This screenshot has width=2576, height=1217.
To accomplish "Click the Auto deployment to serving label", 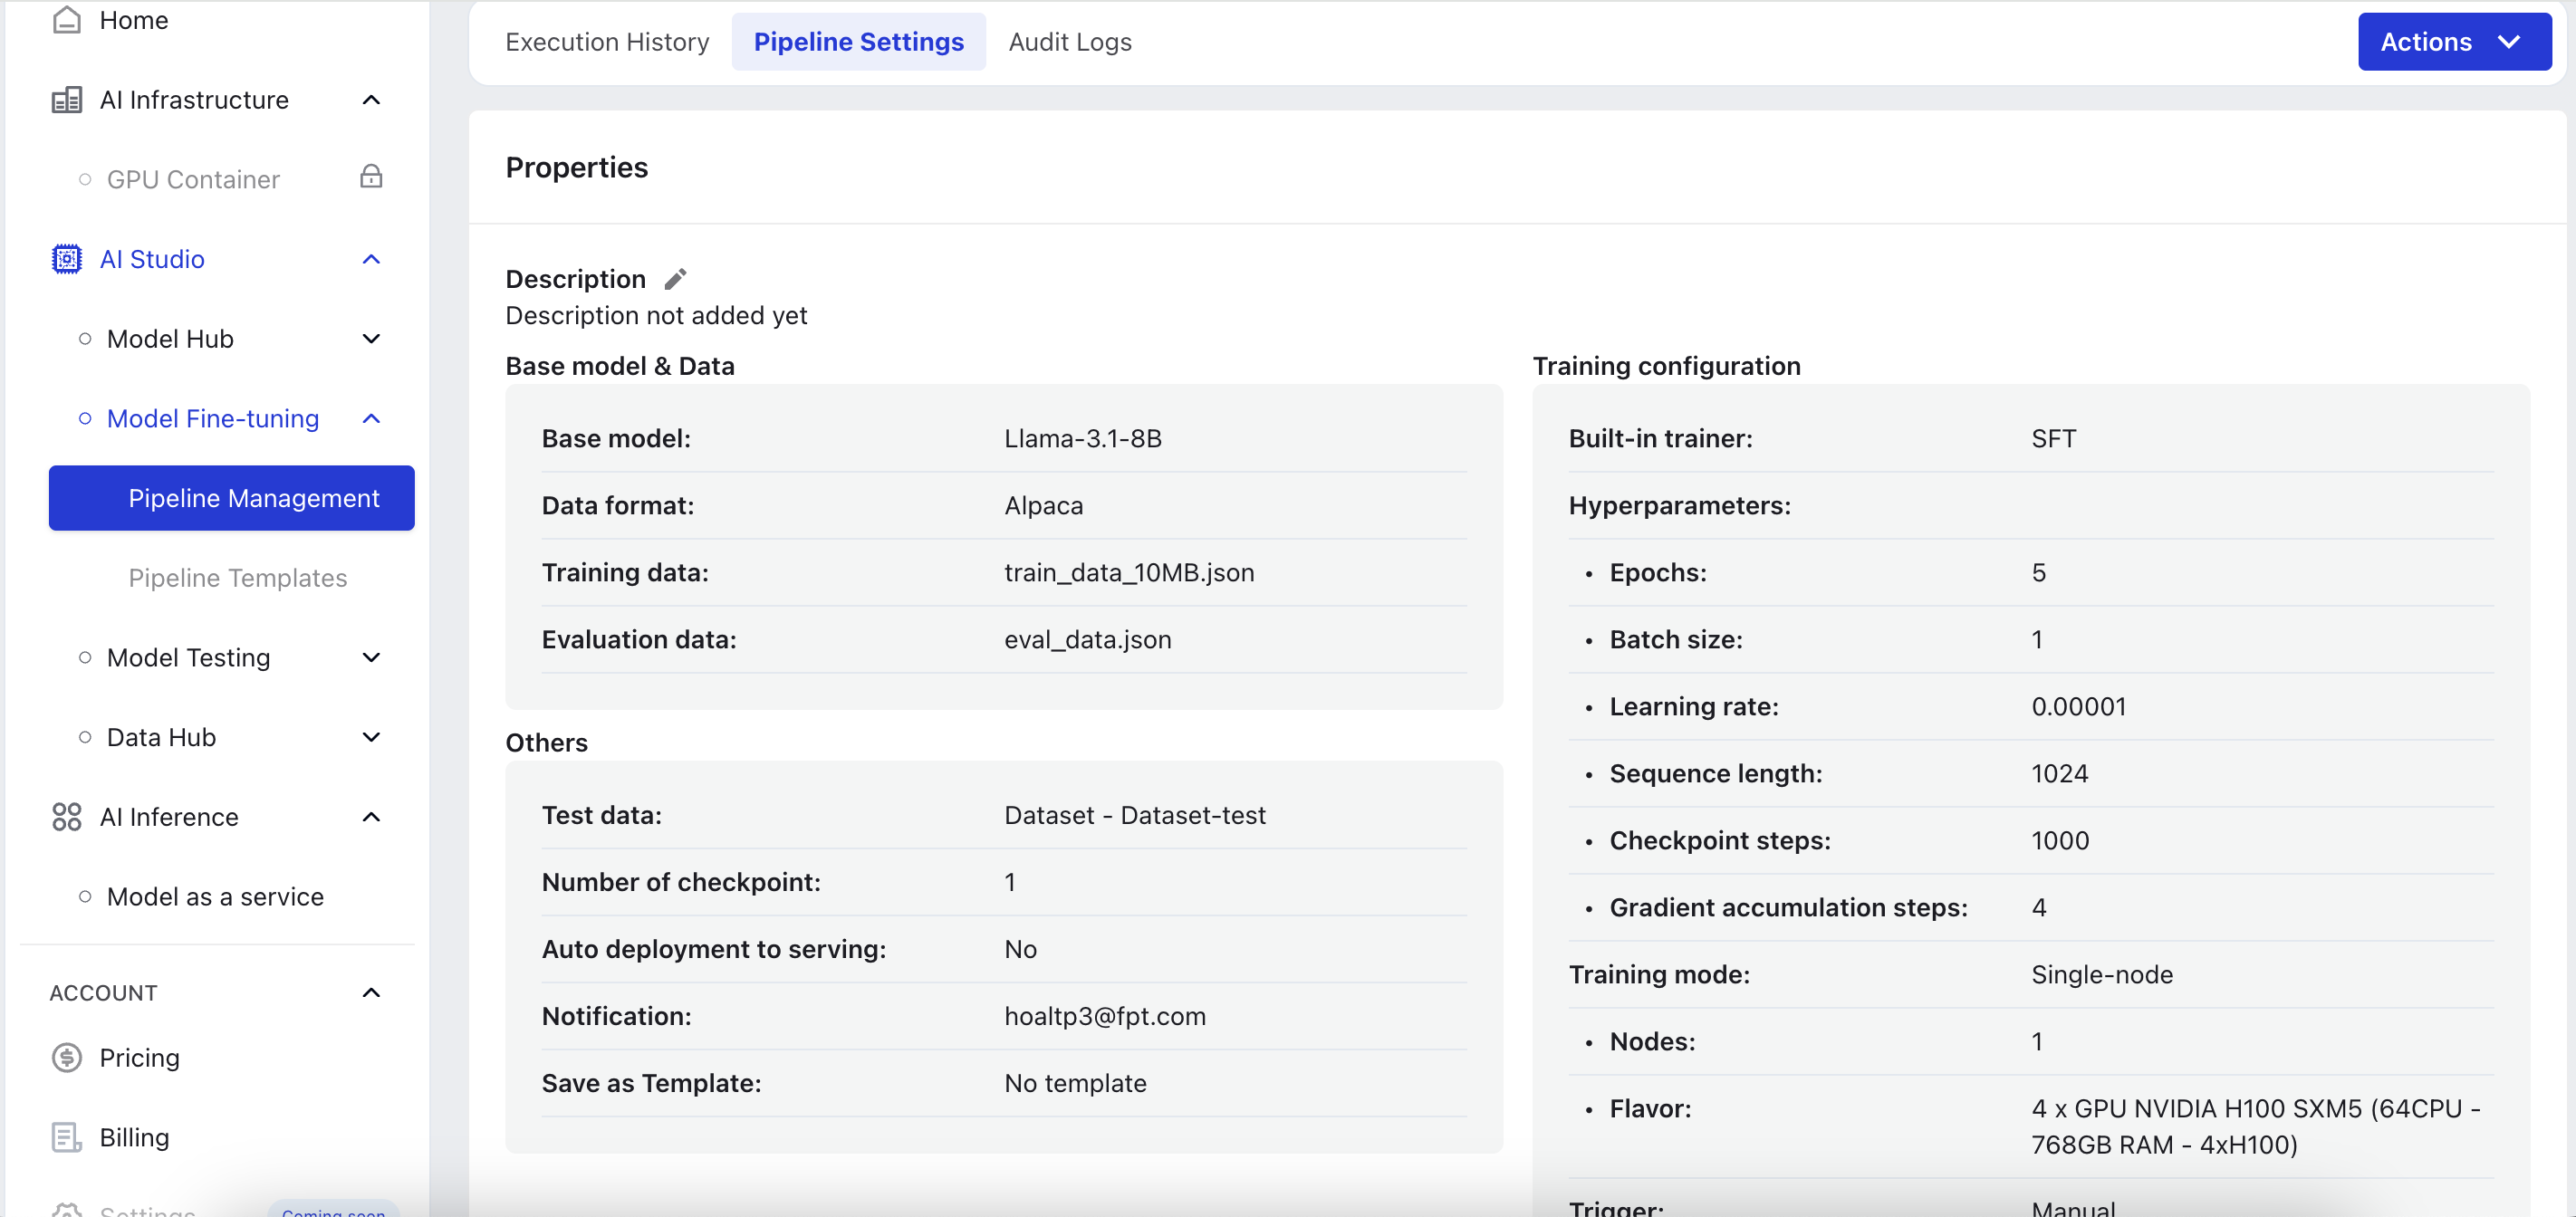I will click(714, 950).
